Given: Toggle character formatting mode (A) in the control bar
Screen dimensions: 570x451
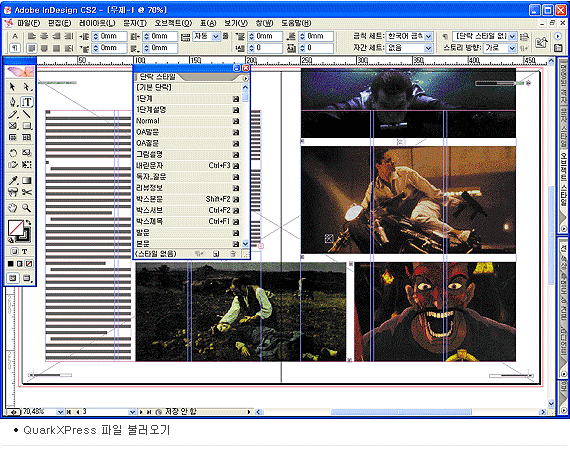Looking at the screenshot, I should click(x=15, y=36).
